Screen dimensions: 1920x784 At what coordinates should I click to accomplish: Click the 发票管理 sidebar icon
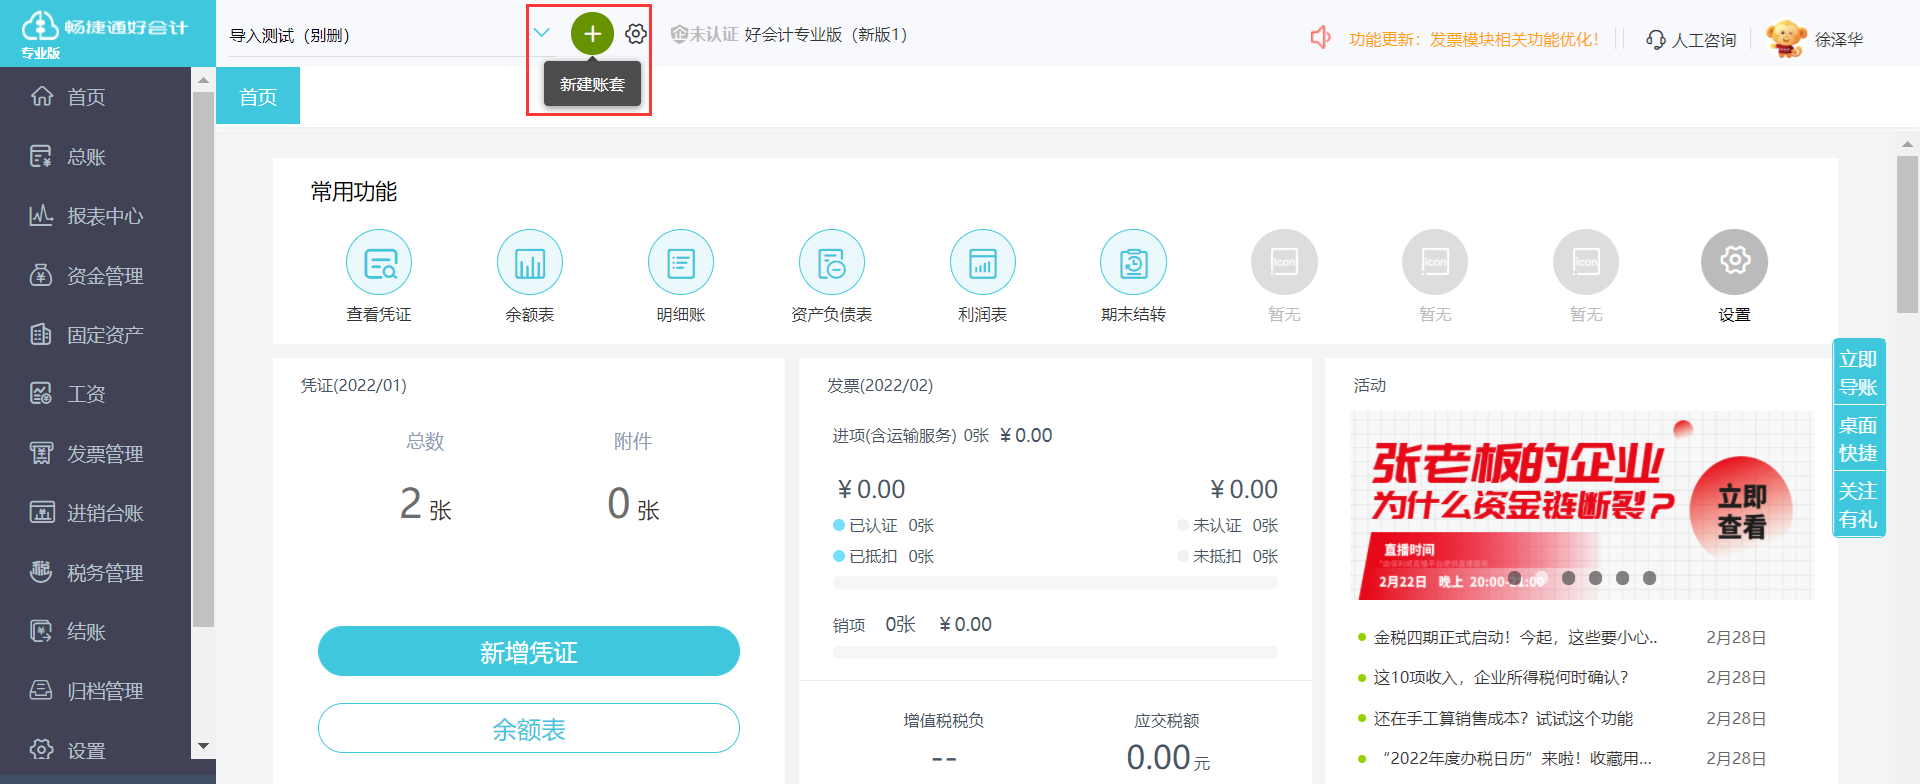[x=41, y=454]
